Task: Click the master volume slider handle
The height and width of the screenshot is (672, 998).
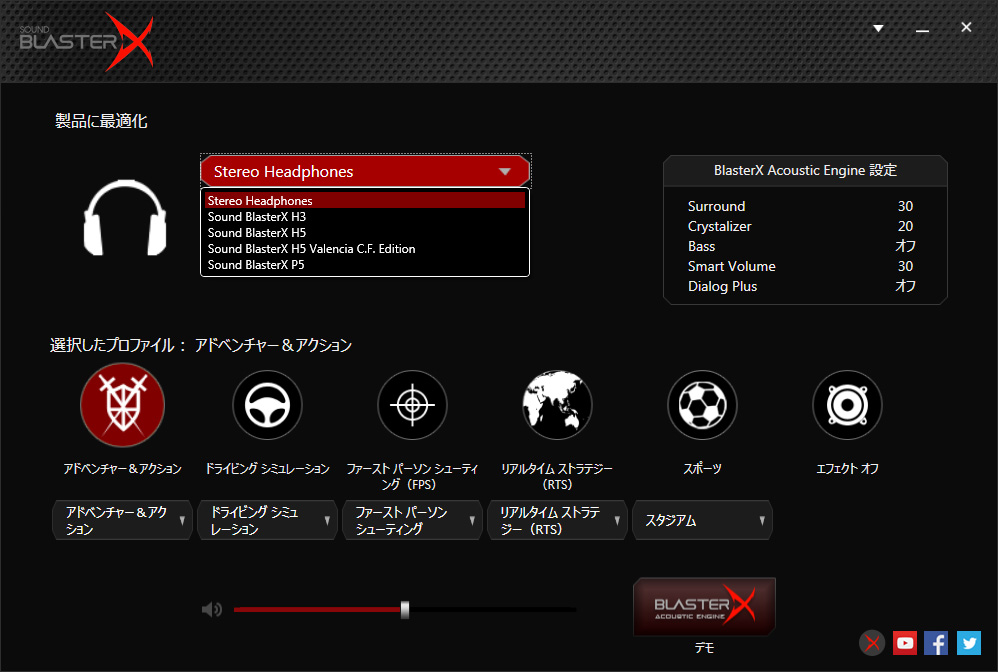Action: tap(405, 609)
